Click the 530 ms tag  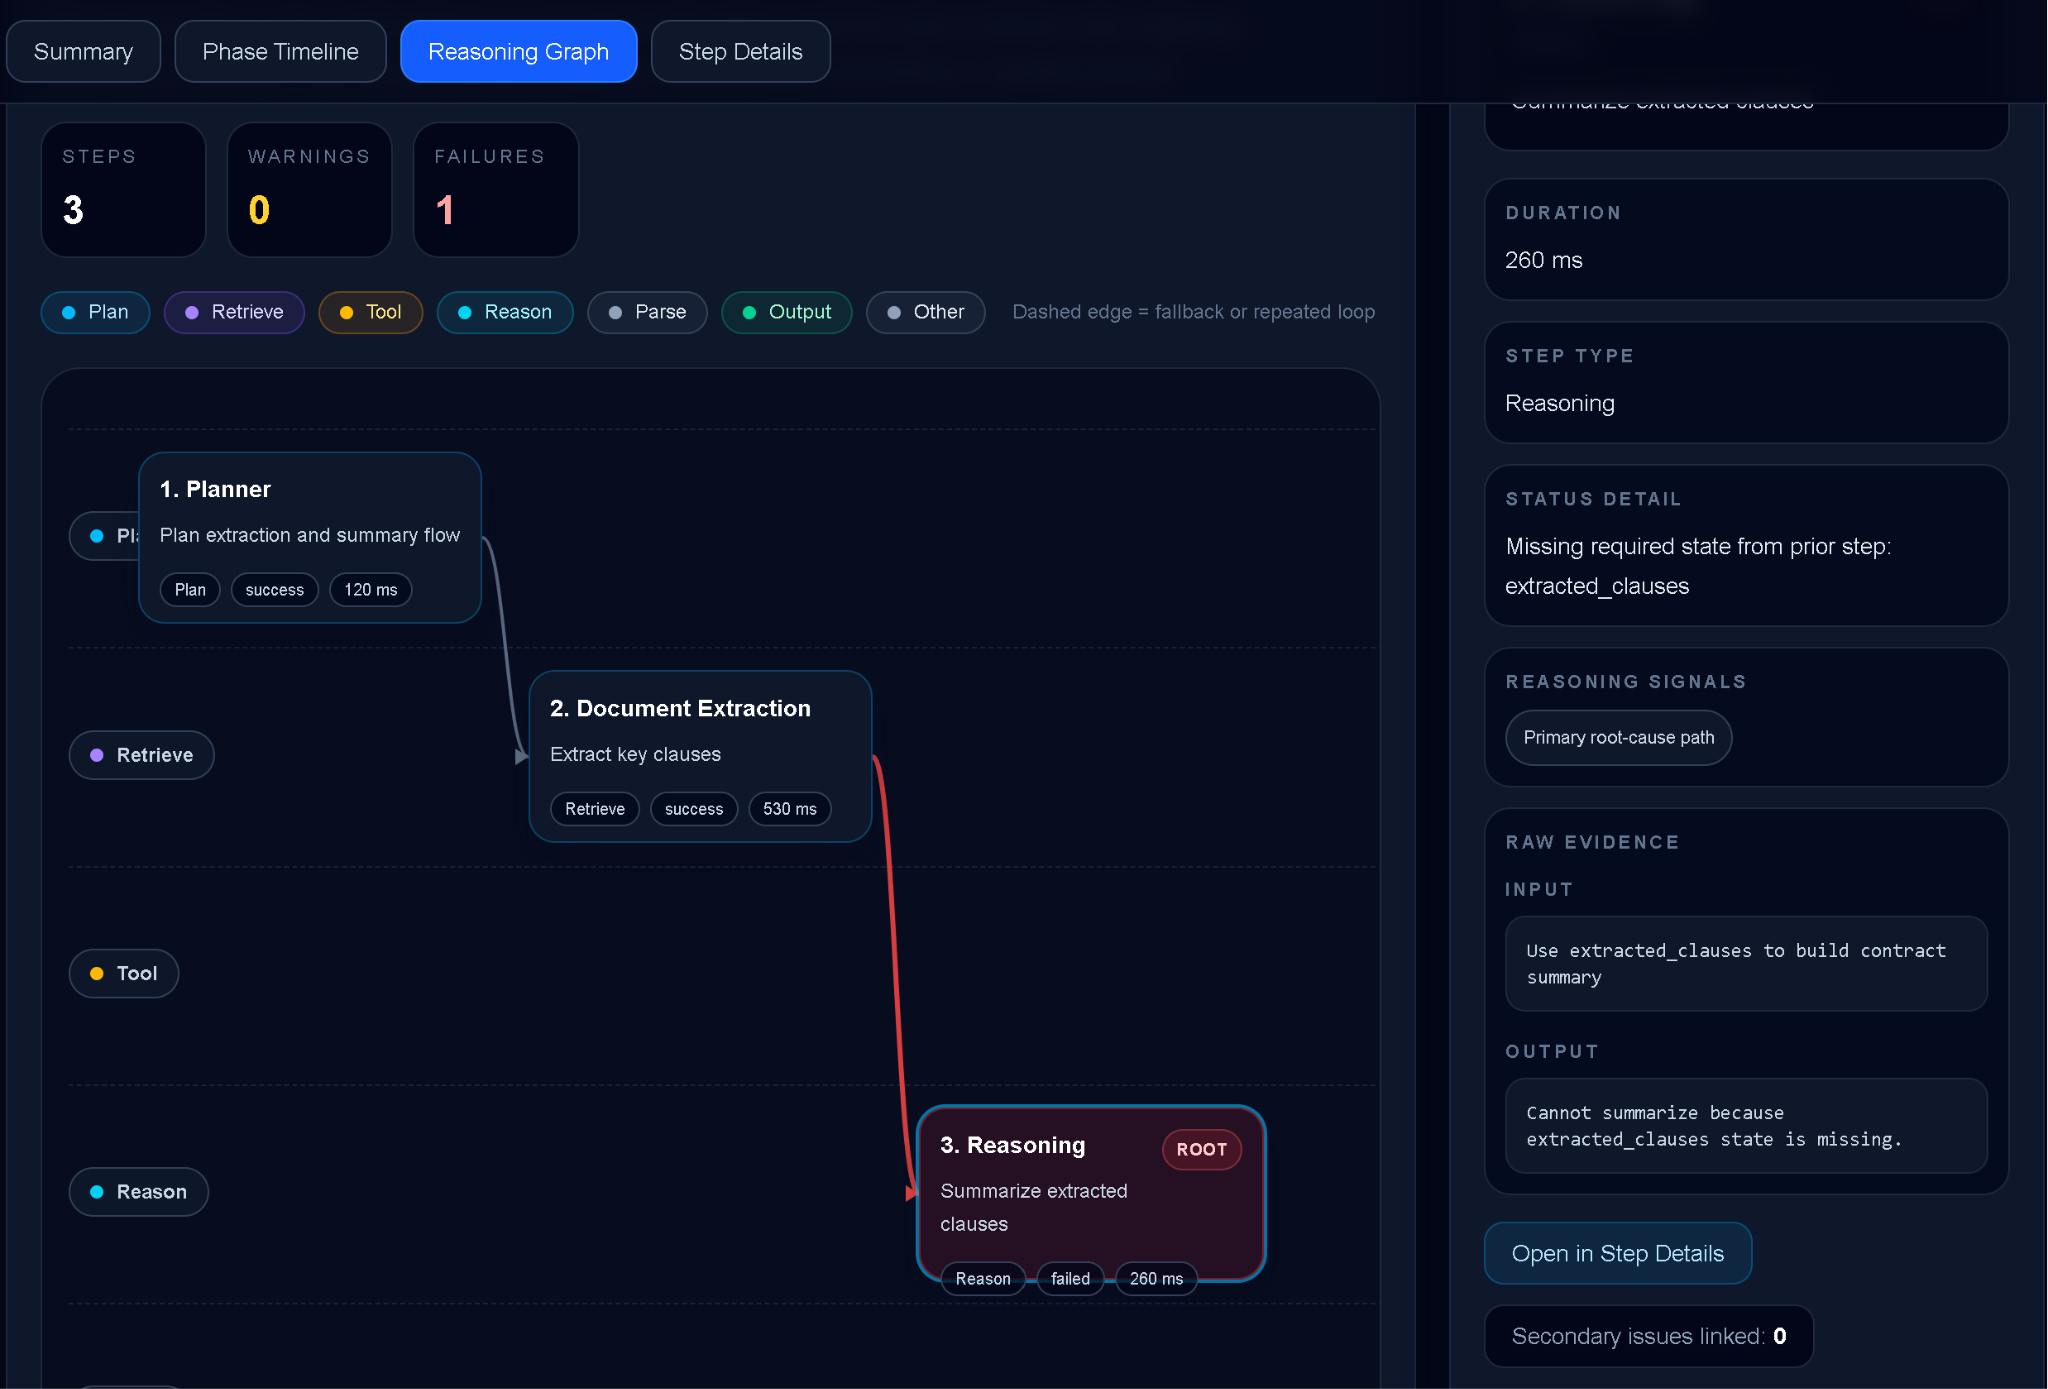pos(790,809)
